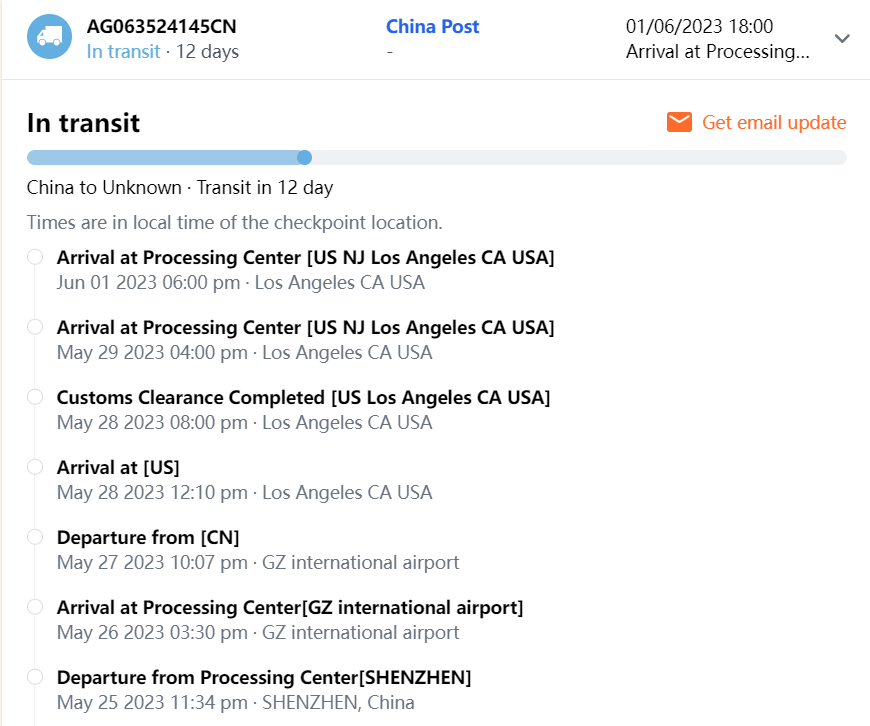Click the In transit section heading
Screen dimensions: 870x726
tap(83, 123)
